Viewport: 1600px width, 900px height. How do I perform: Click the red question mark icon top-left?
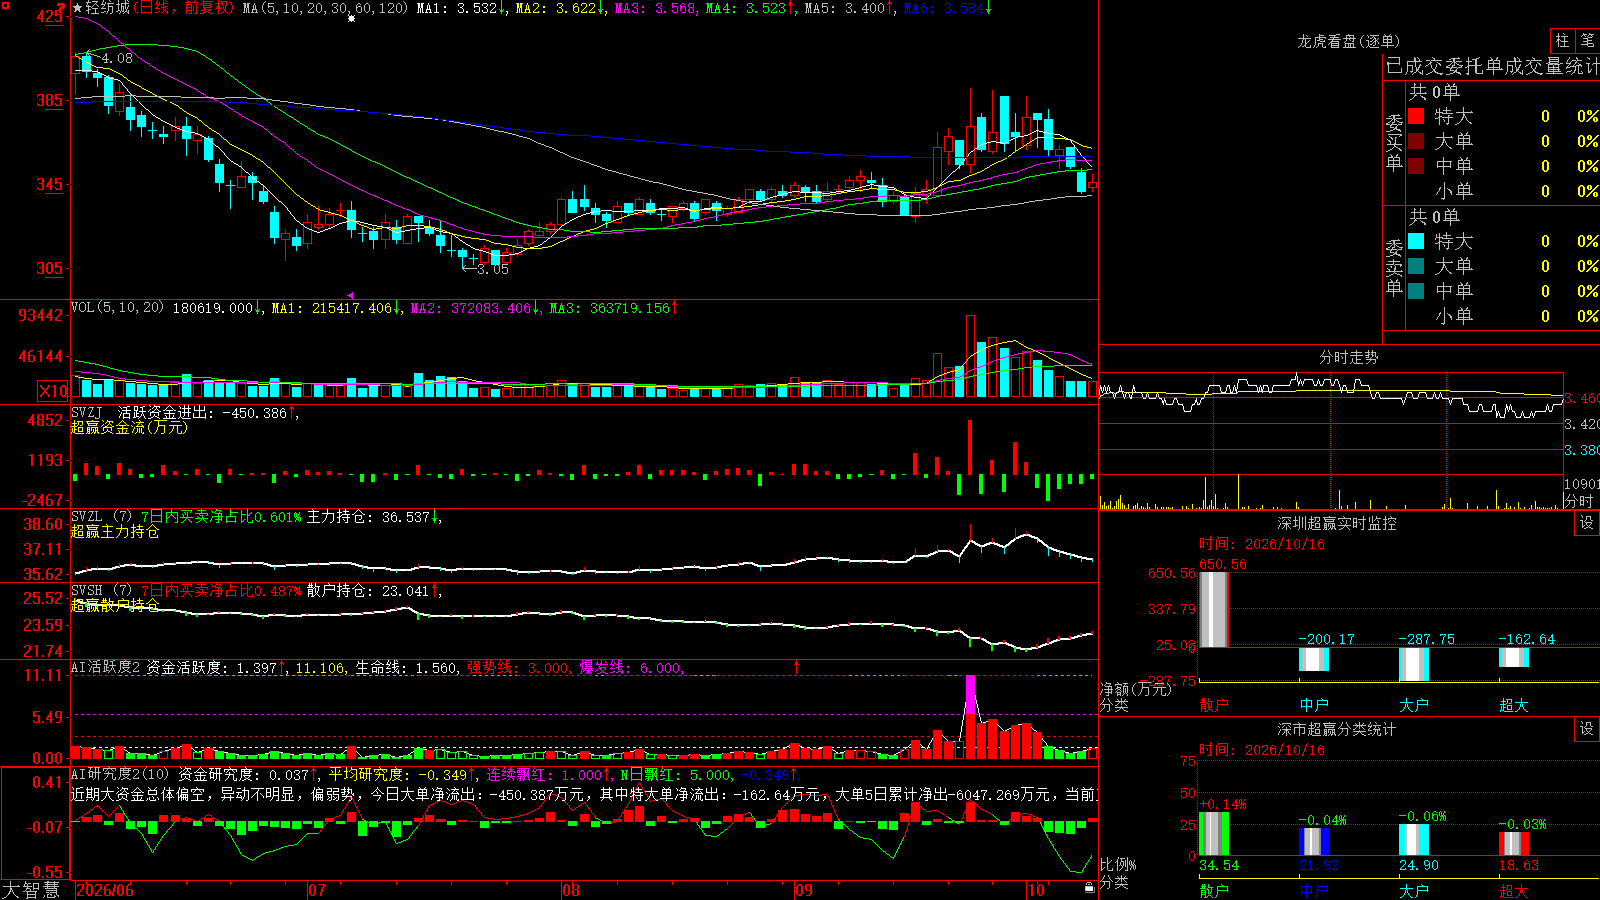(x=62, y=8)
